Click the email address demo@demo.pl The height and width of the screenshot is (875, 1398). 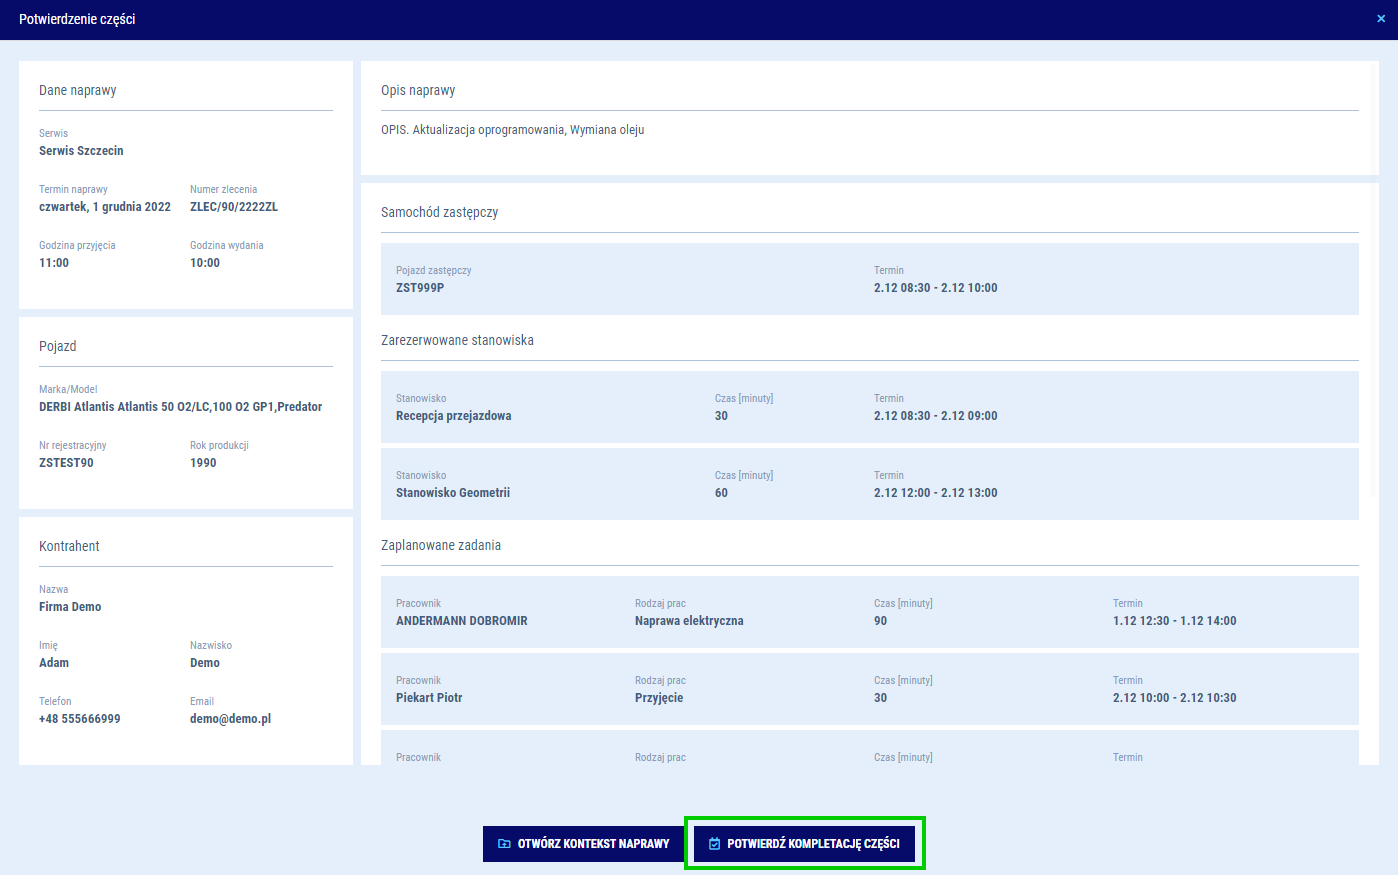click(x=230, y=719)
